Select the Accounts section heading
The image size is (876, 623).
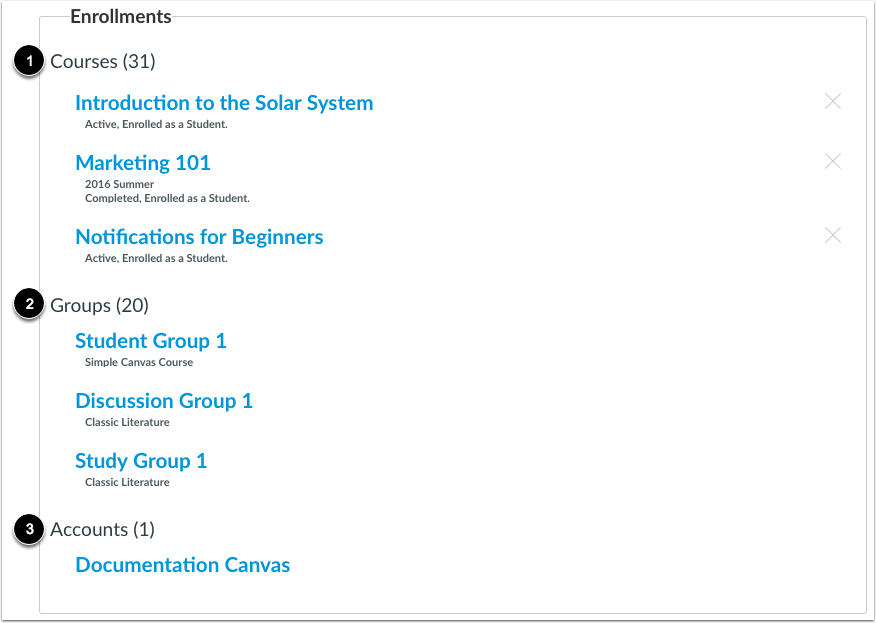click(102, 529)
